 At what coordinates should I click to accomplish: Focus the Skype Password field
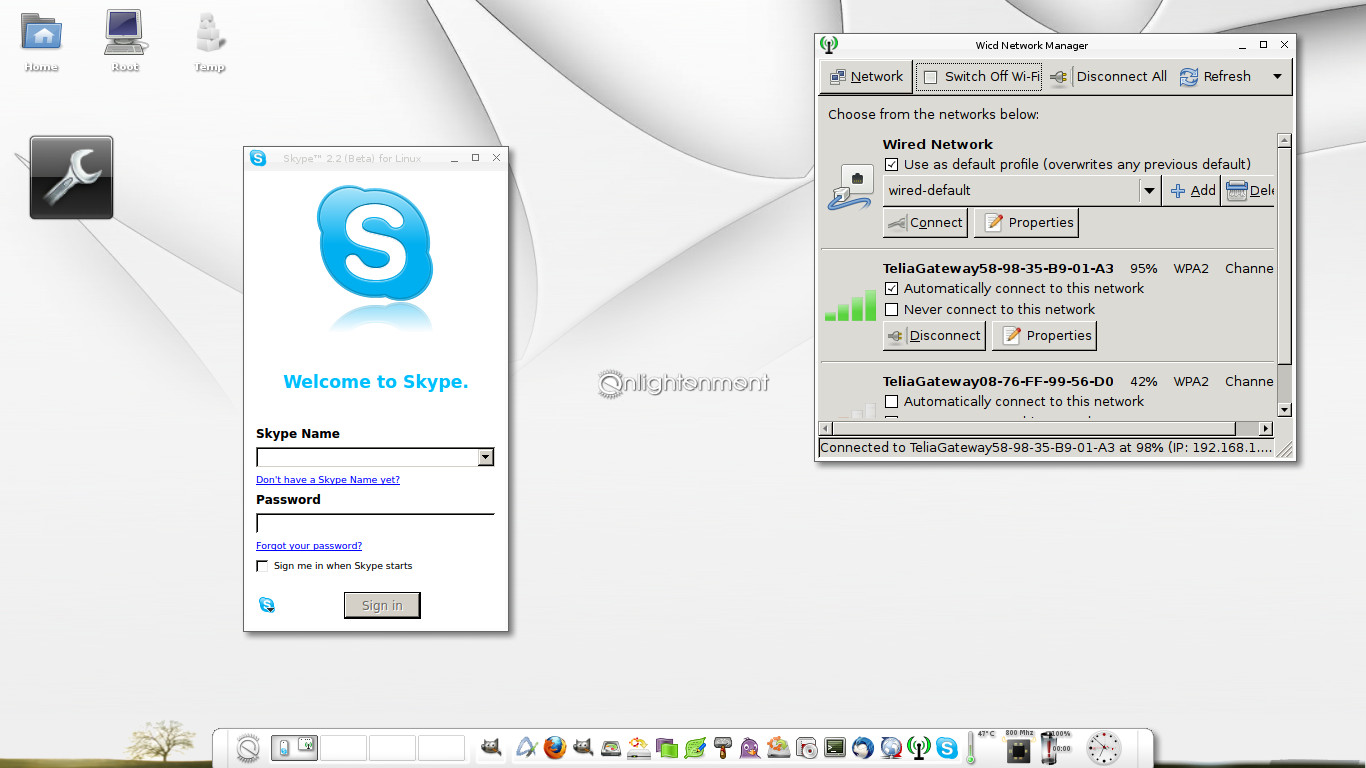coord(375,523)
